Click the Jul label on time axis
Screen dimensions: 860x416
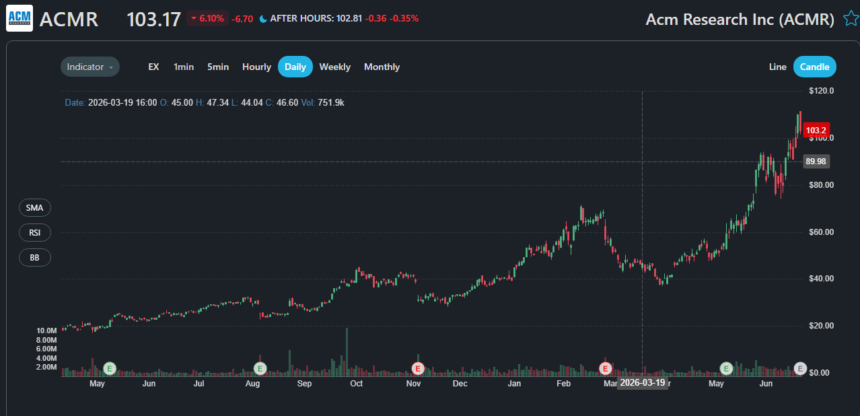(x=199, y=384)
